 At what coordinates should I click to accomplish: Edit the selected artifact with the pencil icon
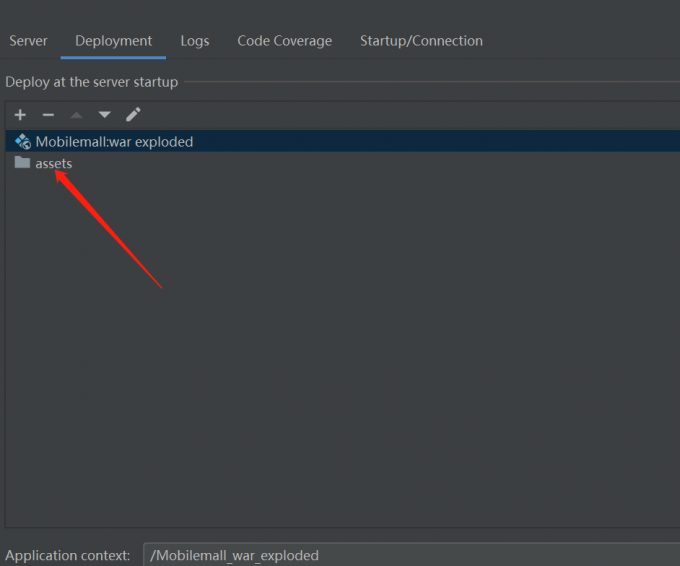pos(133,115)
